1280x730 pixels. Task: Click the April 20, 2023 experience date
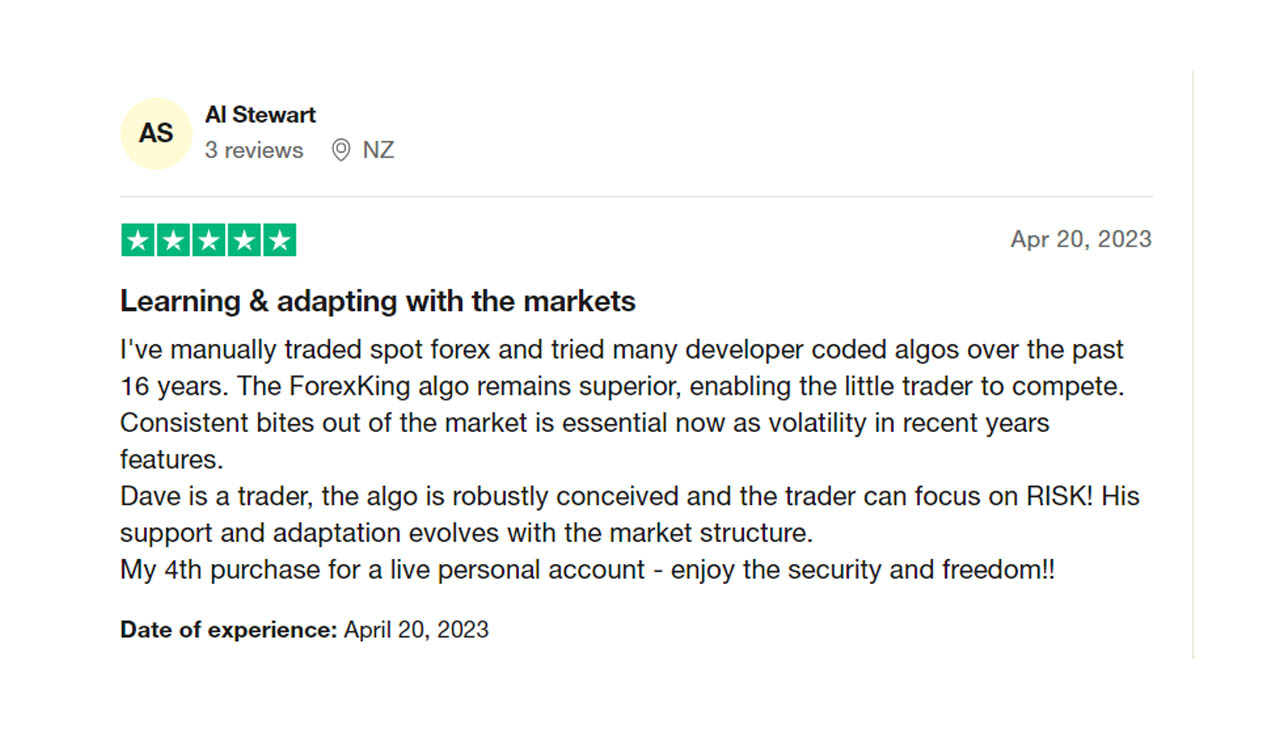click(x=416, y=629)
